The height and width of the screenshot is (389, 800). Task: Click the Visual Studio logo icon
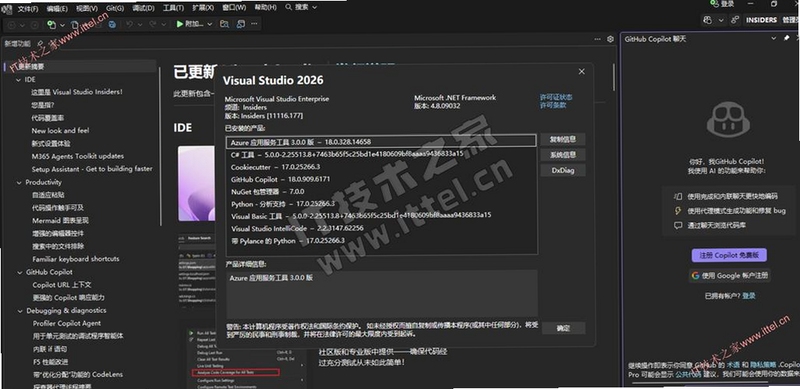pos(7,9)
